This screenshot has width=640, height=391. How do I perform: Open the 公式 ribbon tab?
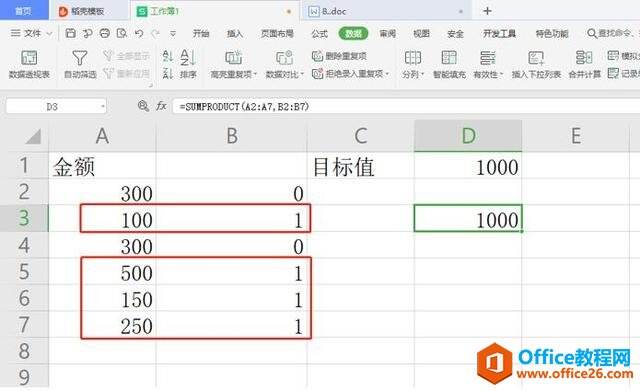pos(319,33)
